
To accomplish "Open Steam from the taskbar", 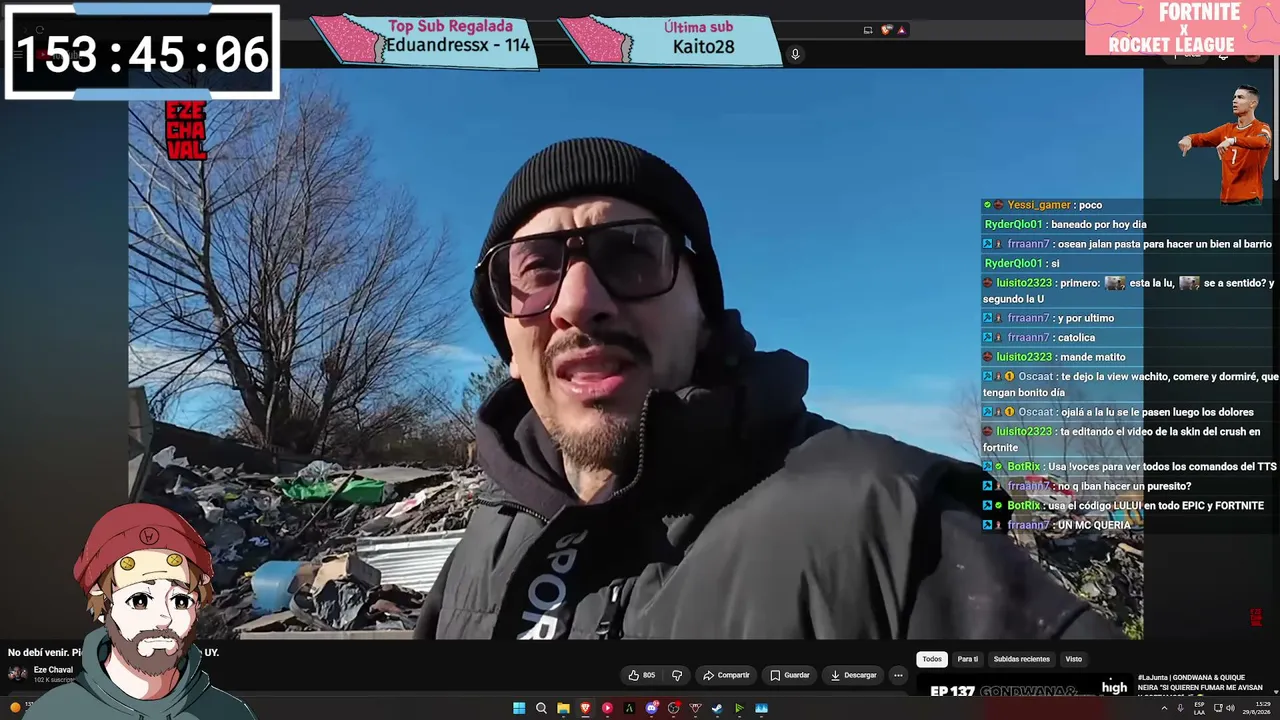I will pos(717,708).
